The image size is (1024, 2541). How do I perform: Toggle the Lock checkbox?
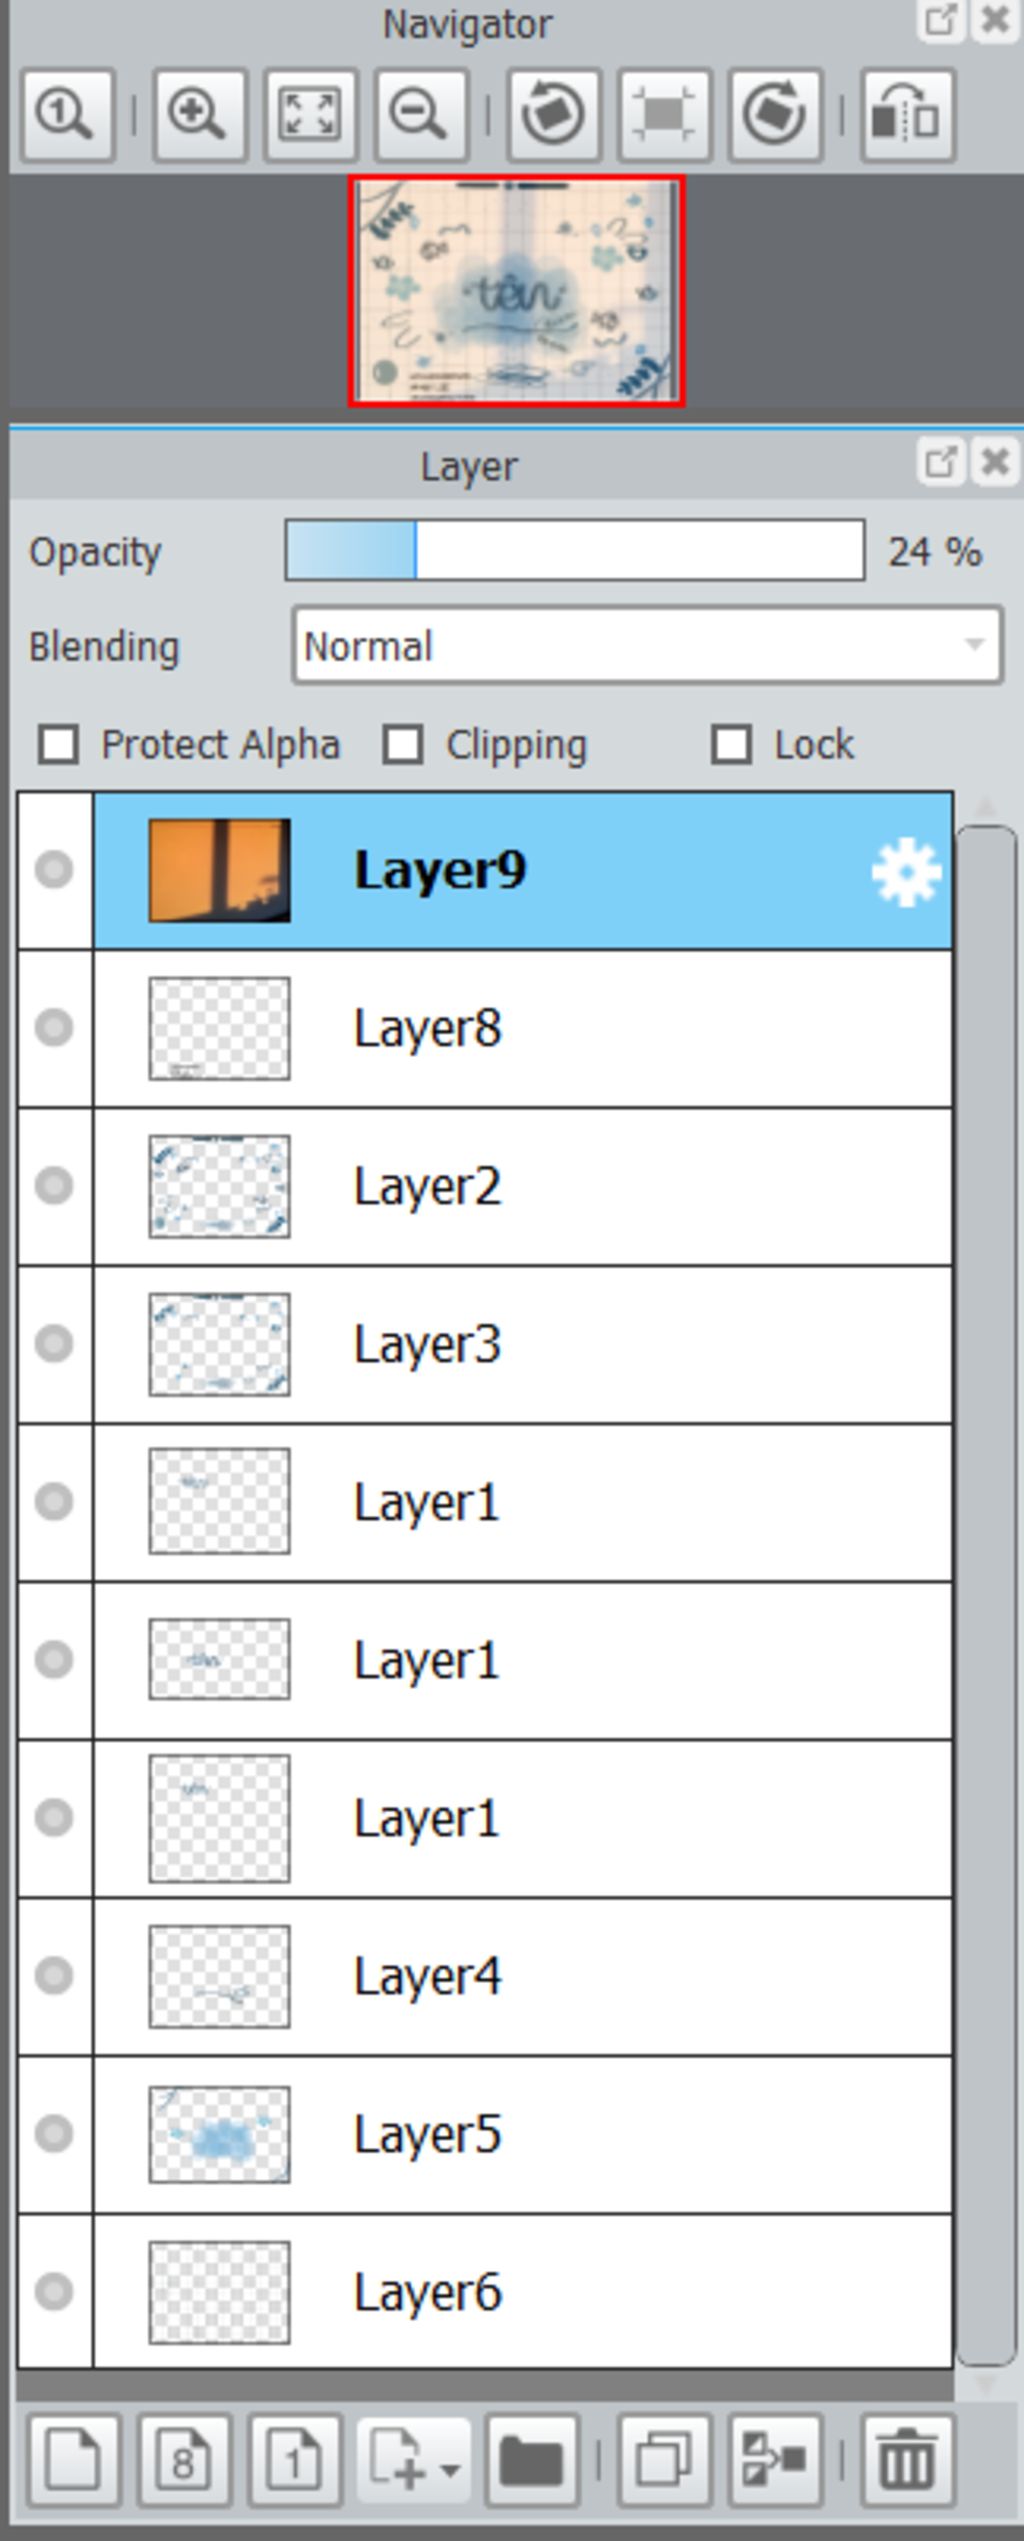point(731,745)
